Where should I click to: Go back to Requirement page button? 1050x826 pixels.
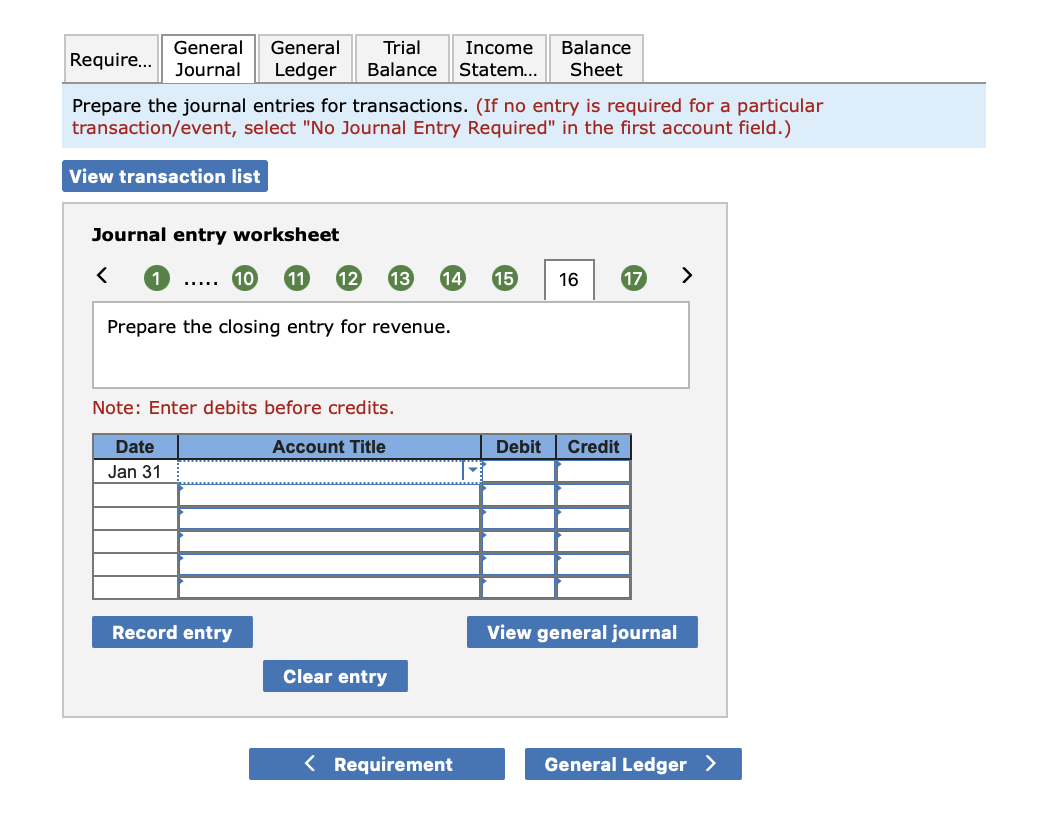376,764
